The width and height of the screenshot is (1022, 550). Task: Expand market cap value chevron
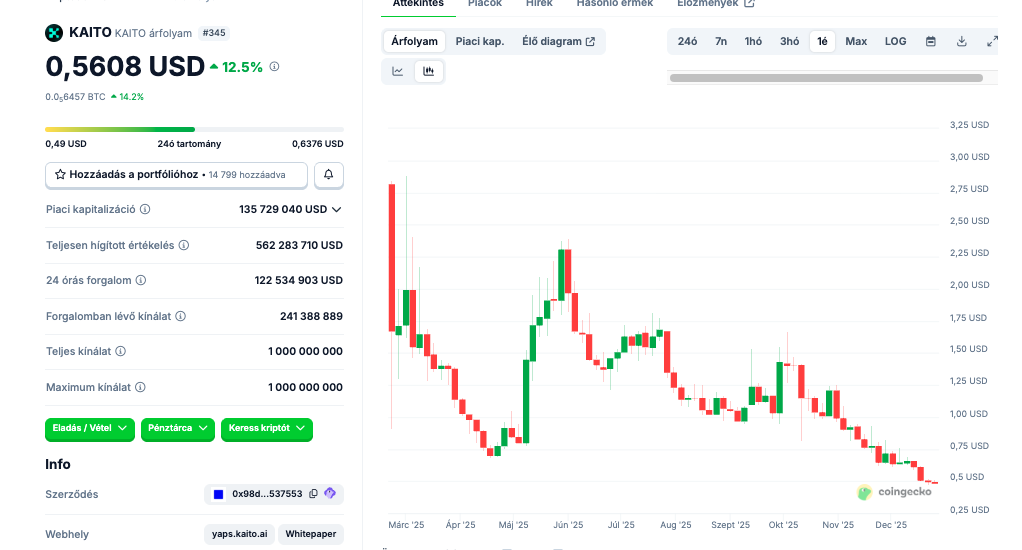point(337,210)
